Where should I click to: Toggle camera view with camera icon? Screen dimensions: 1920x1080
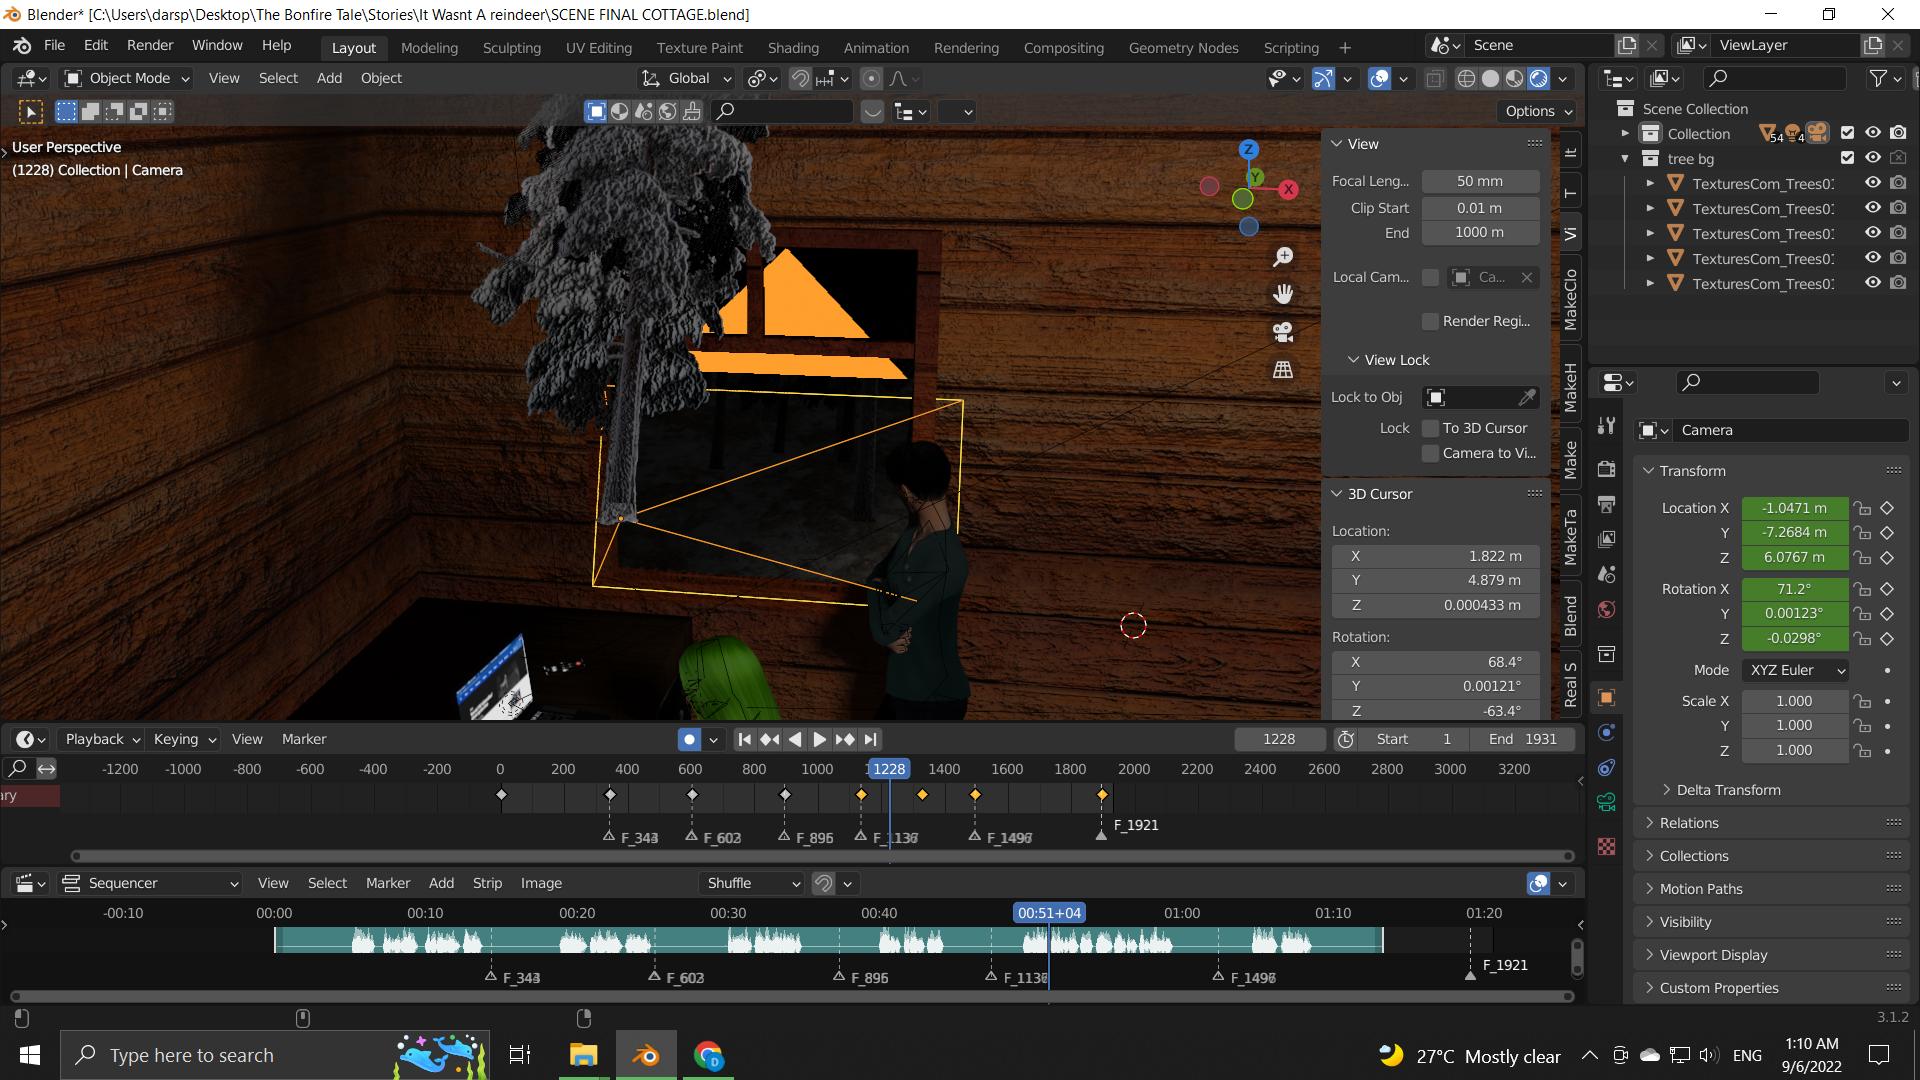tap(1283, 332)
